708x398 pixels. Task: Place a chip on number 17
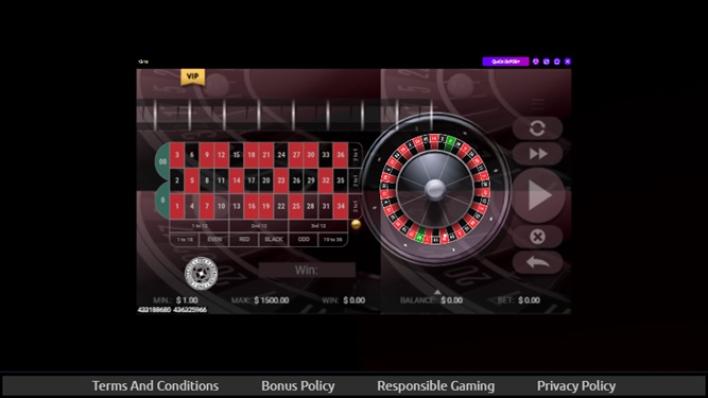[x=251, y=180]
